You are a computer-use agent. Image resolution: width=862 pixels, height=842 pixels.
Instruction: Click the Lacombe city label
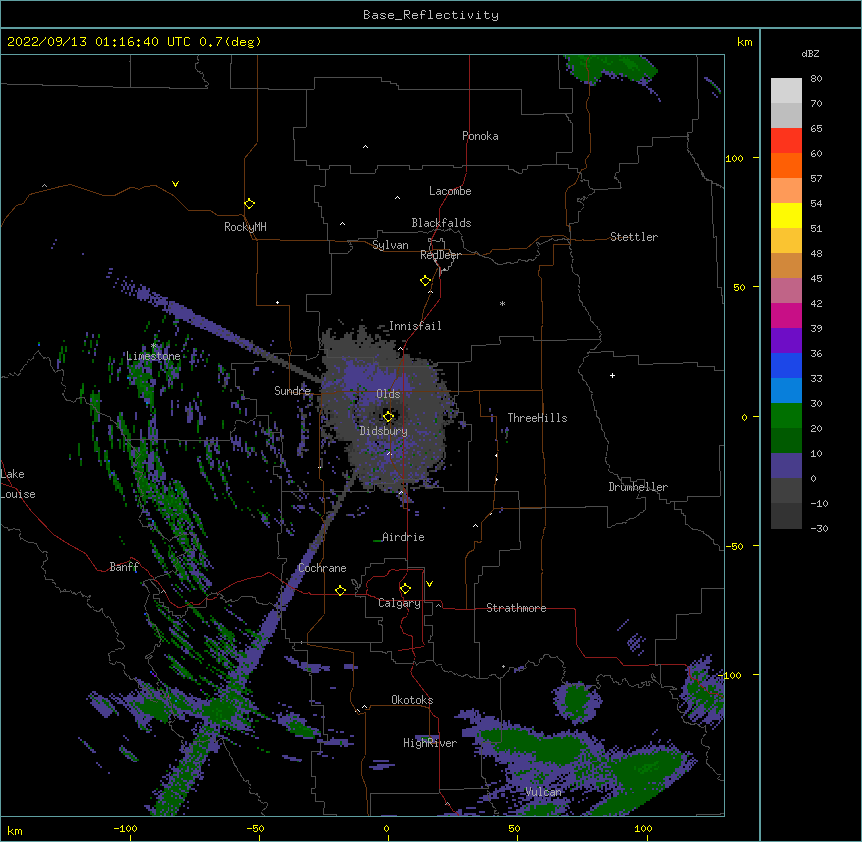(x=450, y=191)
